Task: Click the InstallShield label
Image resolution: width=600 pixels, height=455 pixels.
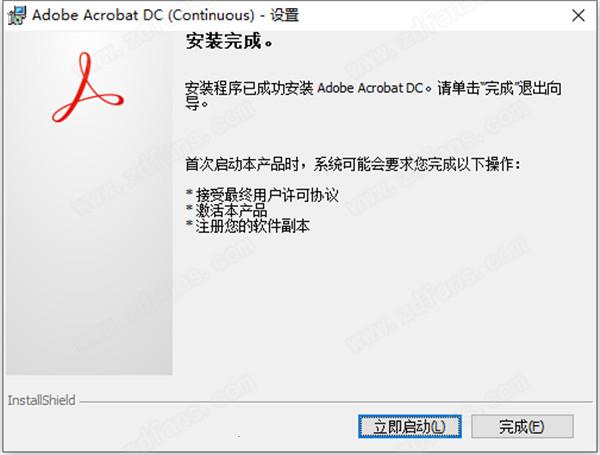Action: pos(41,400)
